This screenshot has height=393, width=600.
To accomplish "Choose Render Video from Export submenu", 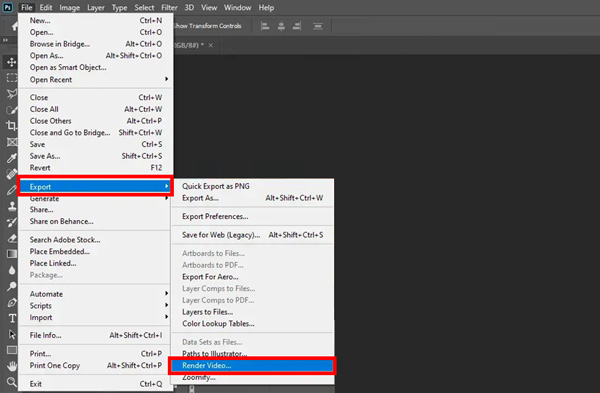I will [252, 365].
